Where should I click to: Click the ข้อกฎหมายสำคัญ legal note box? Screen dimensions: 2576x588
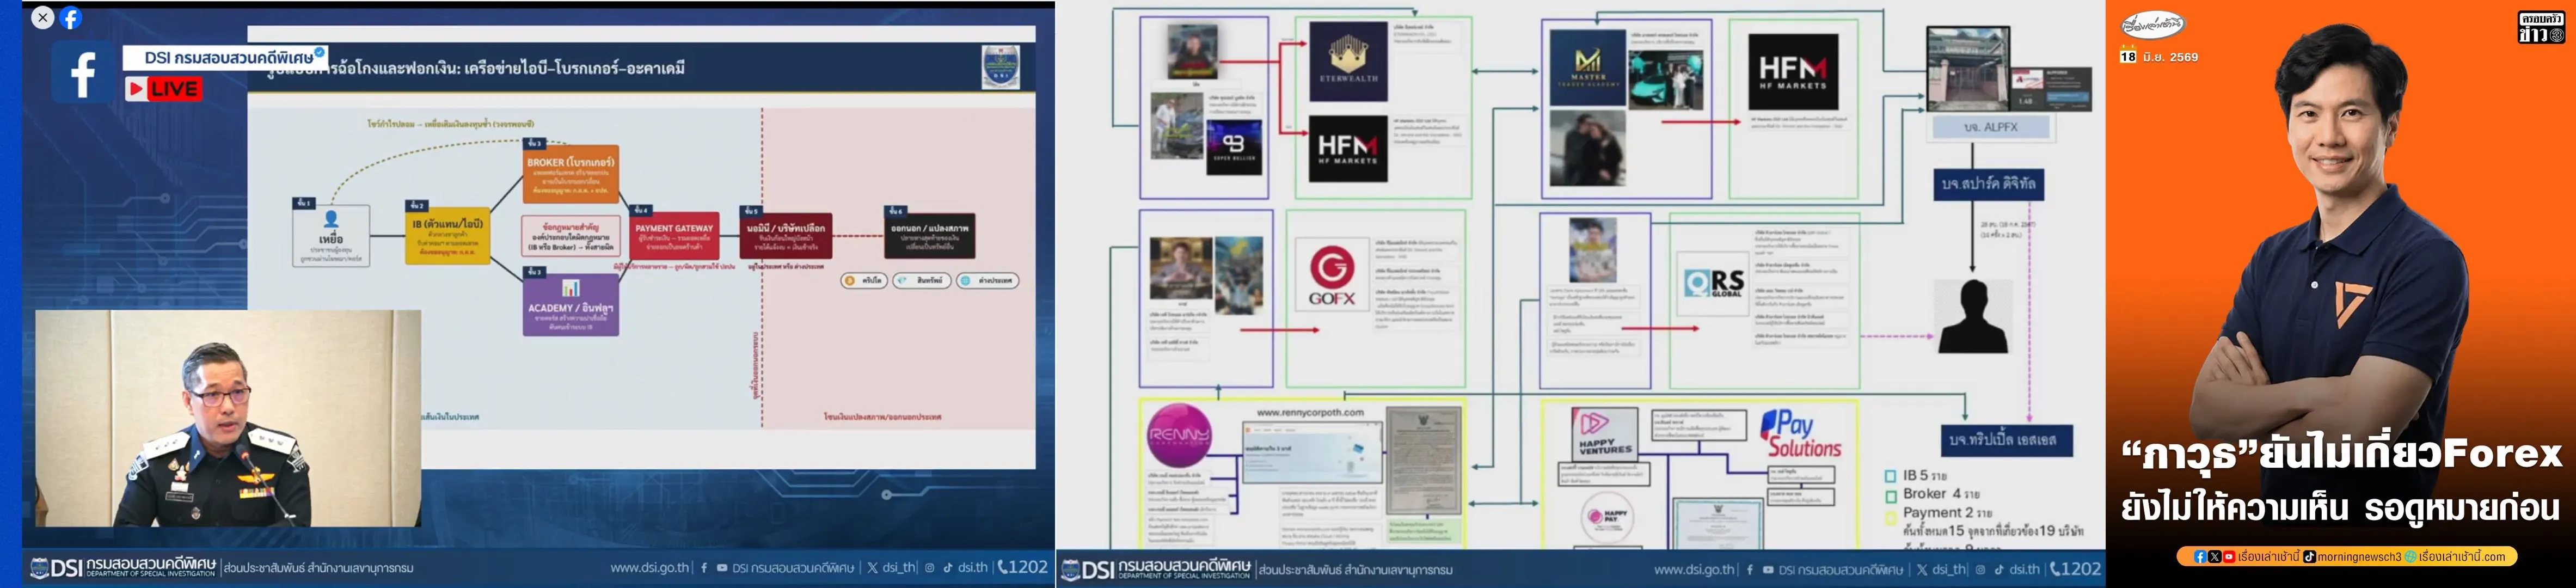click(x=570, y=237)
